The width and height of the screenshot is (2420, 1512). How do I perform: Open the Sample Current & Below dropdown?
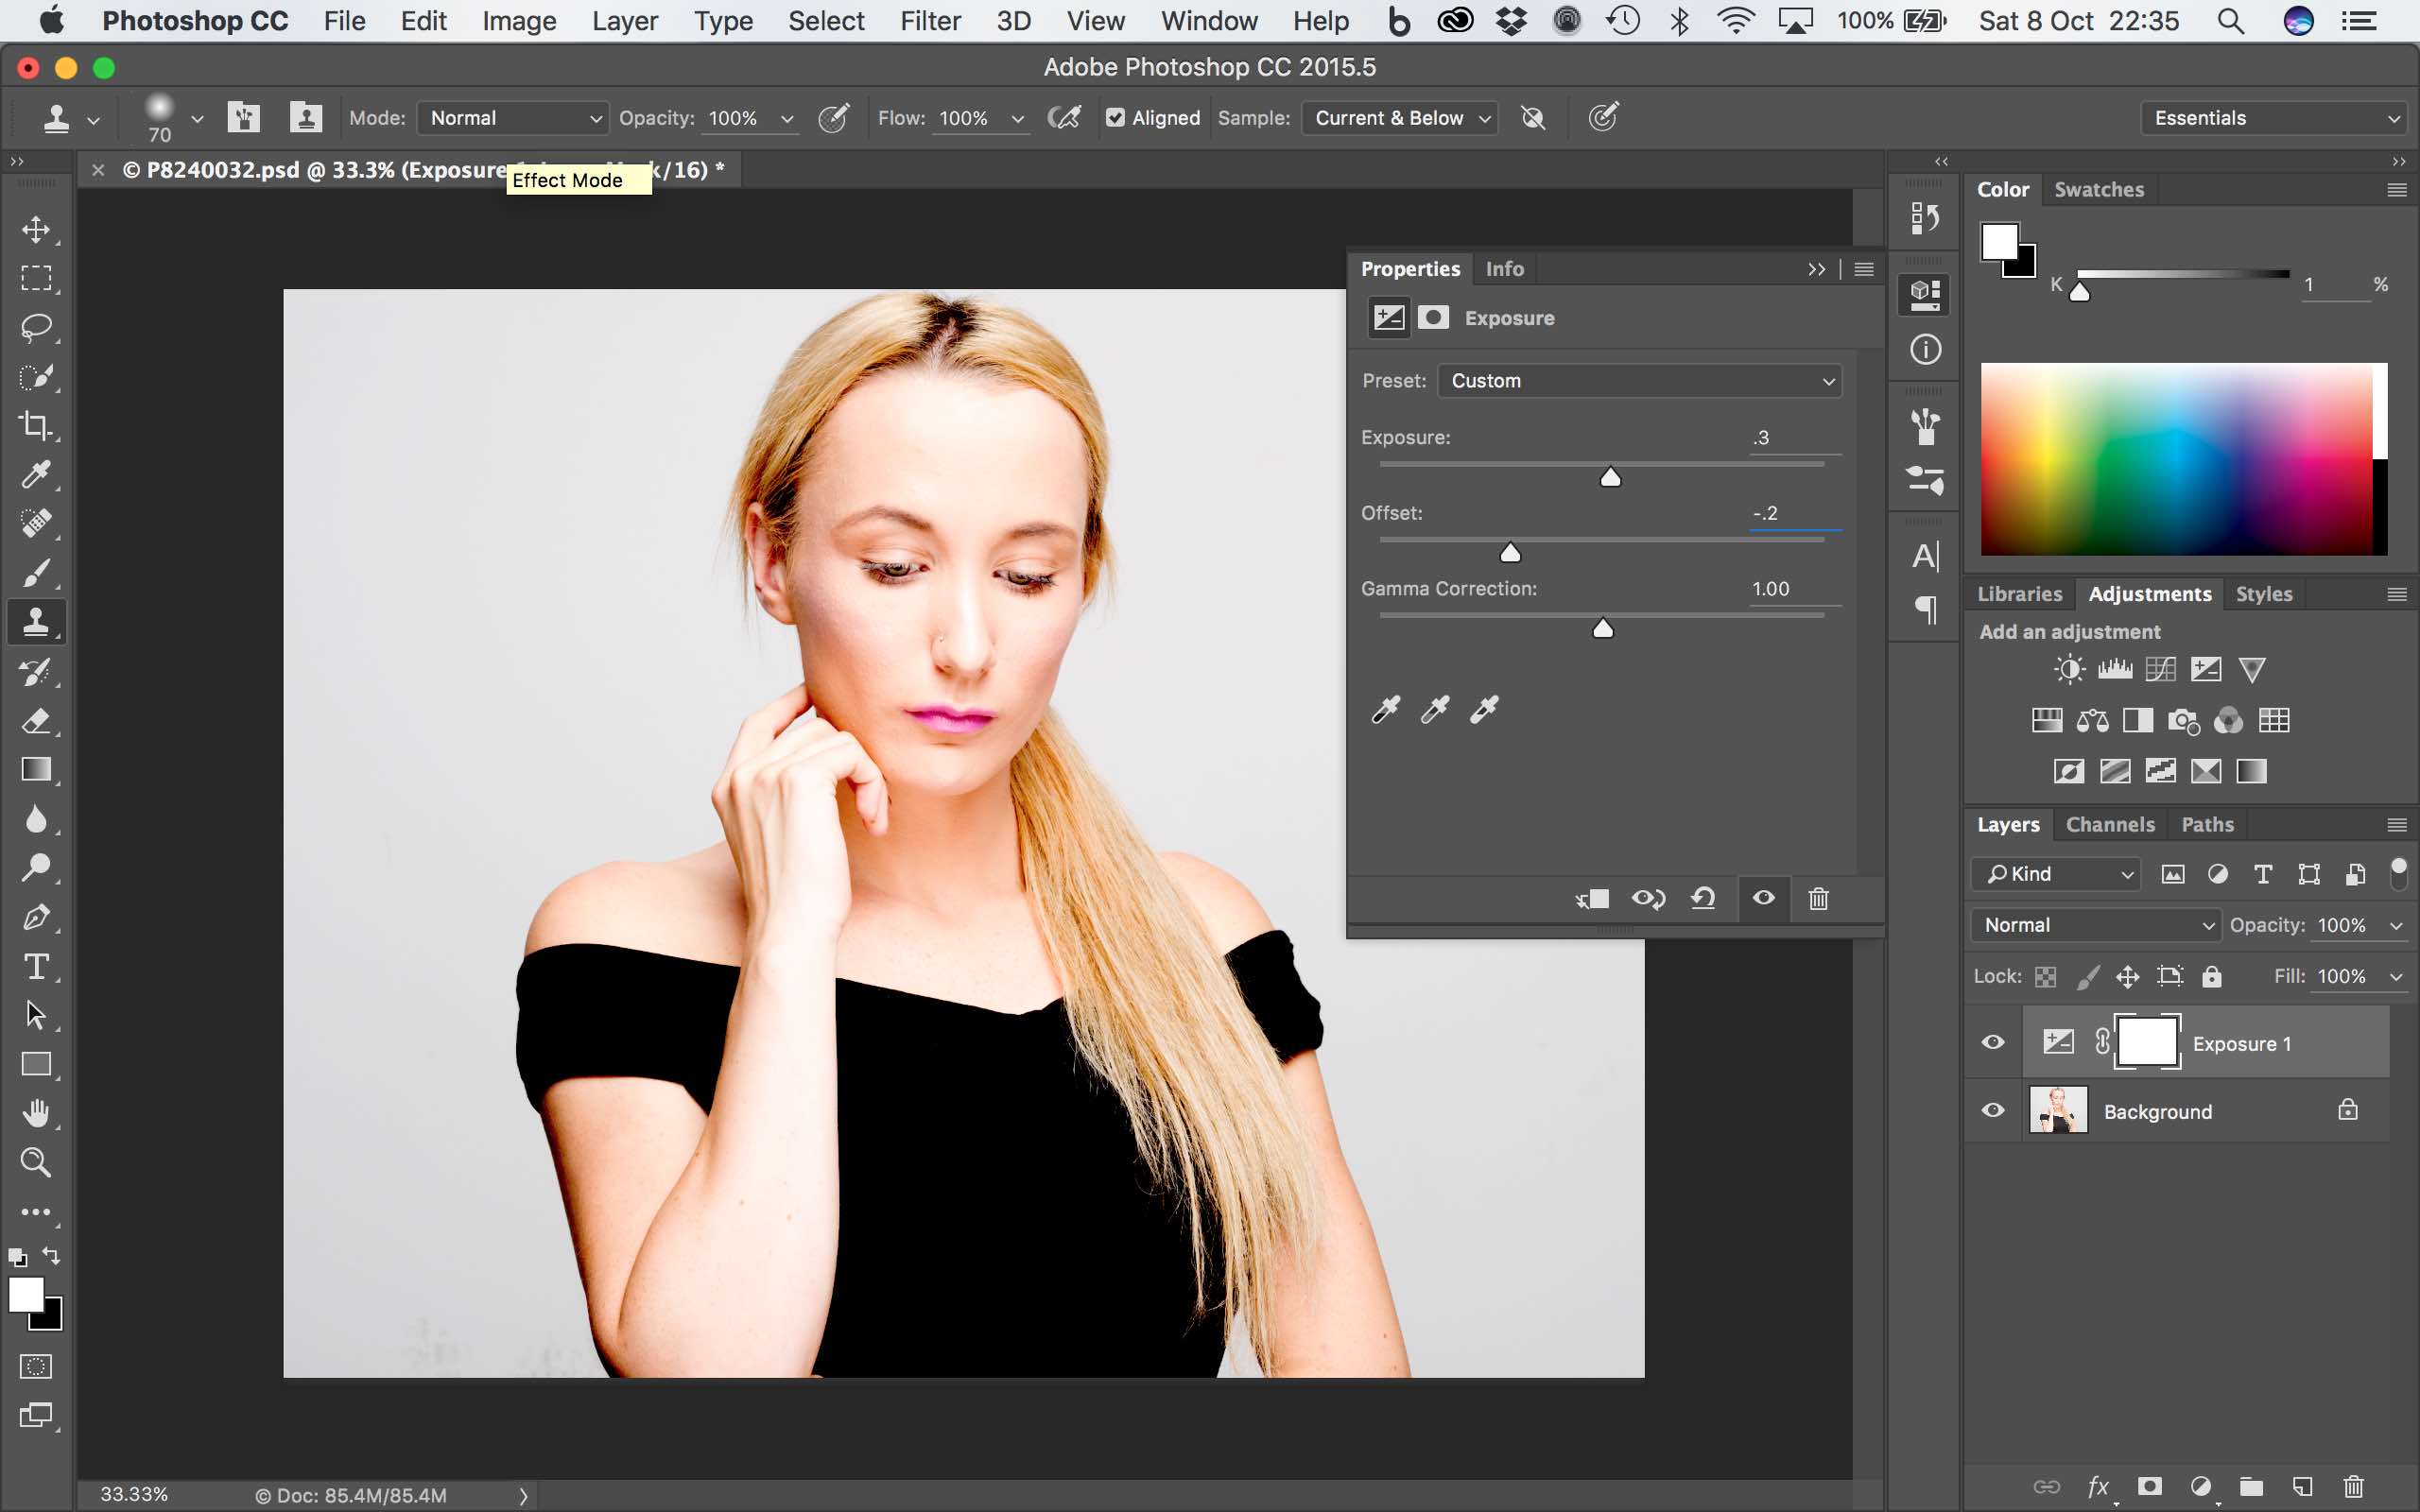(1400, 118)
